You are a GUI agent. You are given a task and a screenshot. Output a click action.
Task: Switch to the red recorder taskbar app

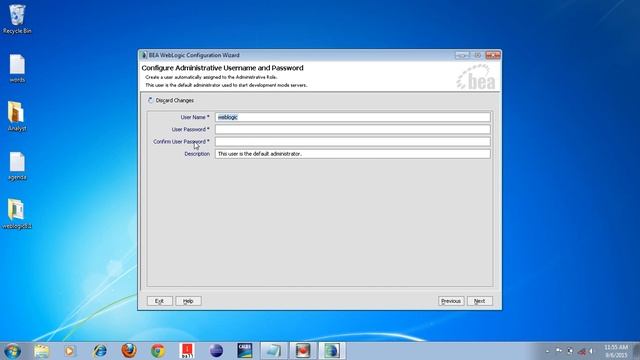tap(302, 351)
